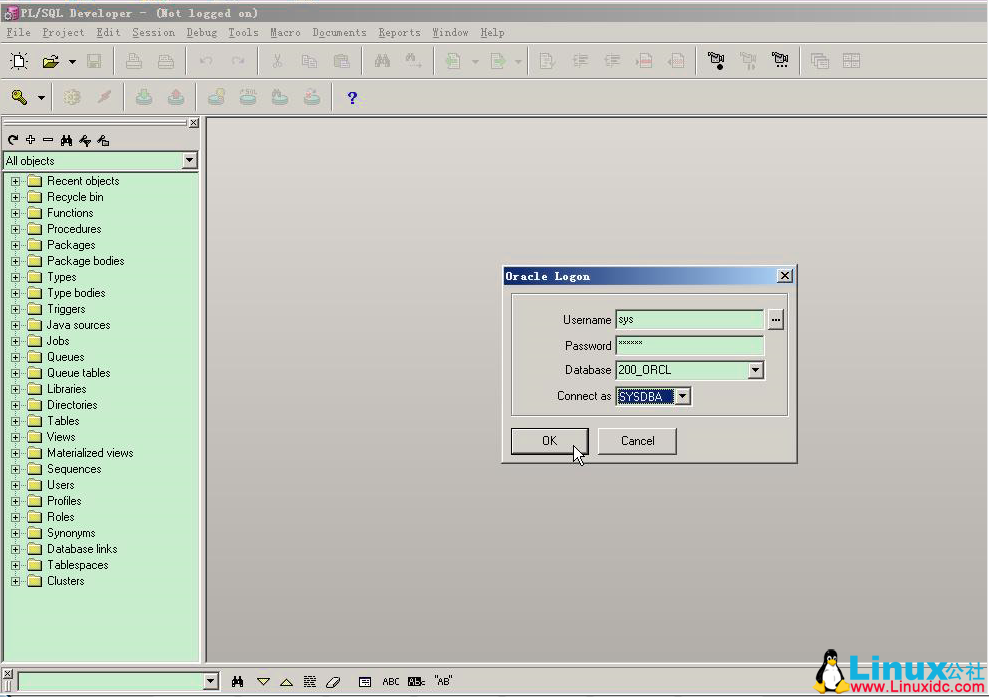989x697 pixels.
Task: Click the Open folder toolbar icon
Action: coord(50,62)
